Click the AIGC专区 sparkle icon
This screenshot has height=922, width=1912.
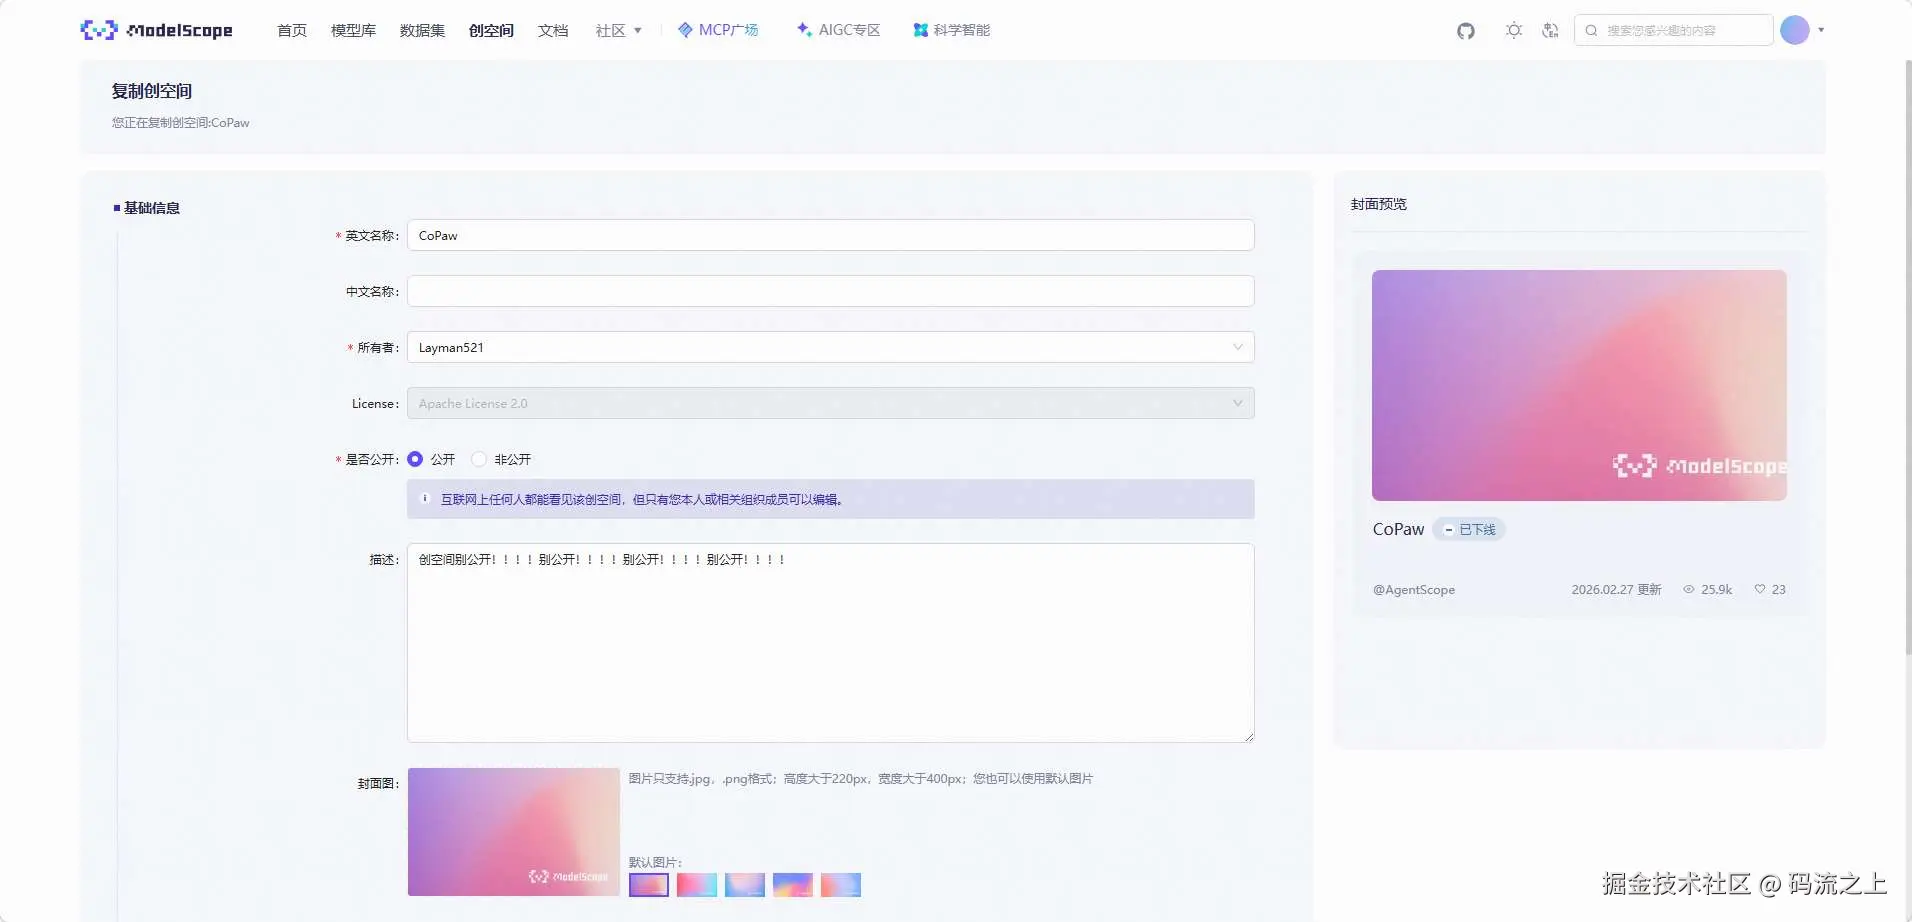[804, 30]
